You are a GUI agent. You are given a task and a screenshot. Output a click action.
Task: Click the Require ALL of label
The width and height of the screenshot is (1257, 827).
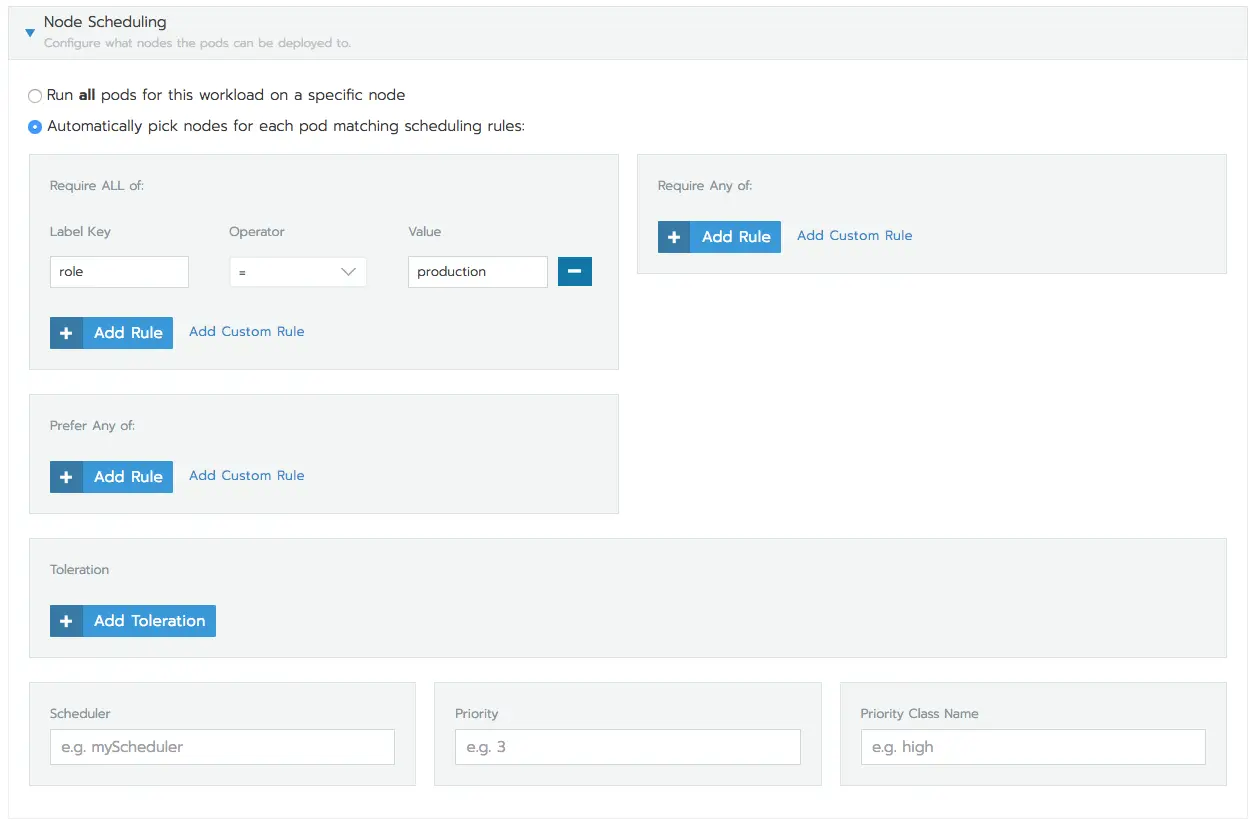click(97, 186)
